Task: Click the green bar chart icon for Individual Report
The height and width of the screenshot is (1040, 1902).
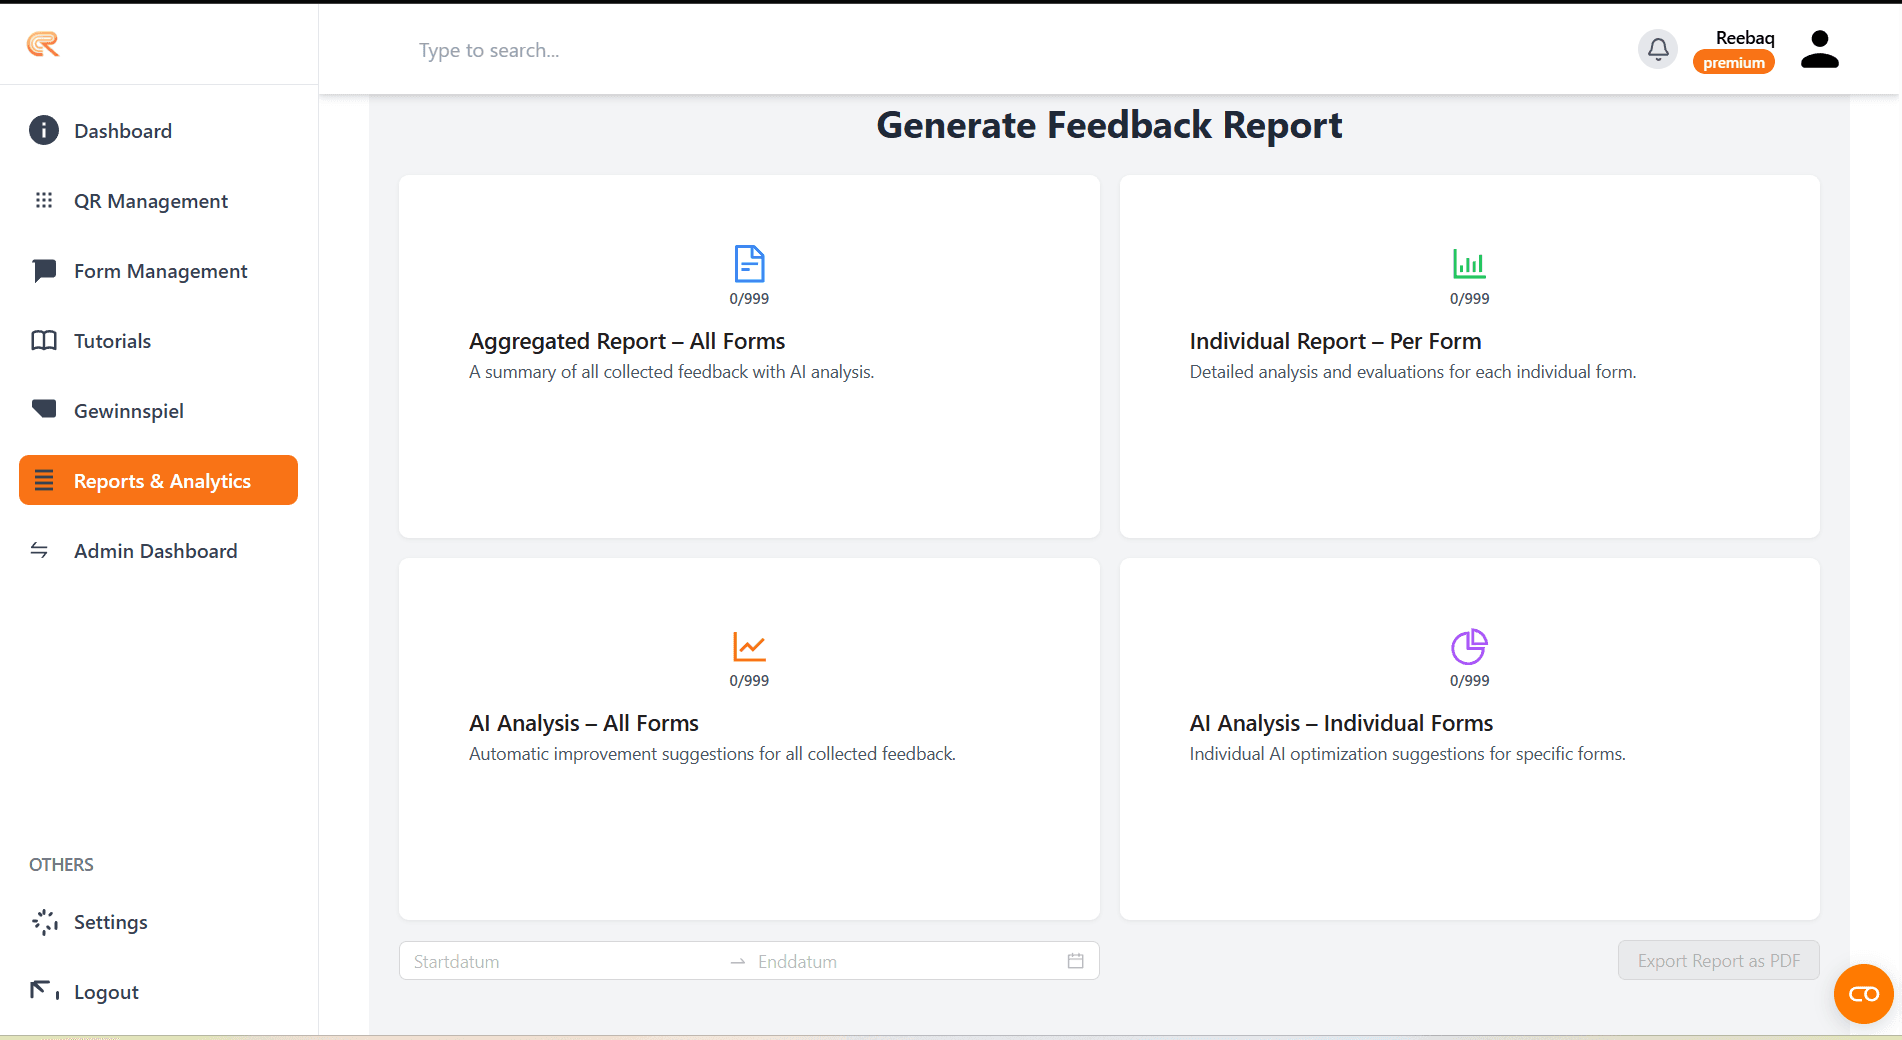Action: (1469, 264)
